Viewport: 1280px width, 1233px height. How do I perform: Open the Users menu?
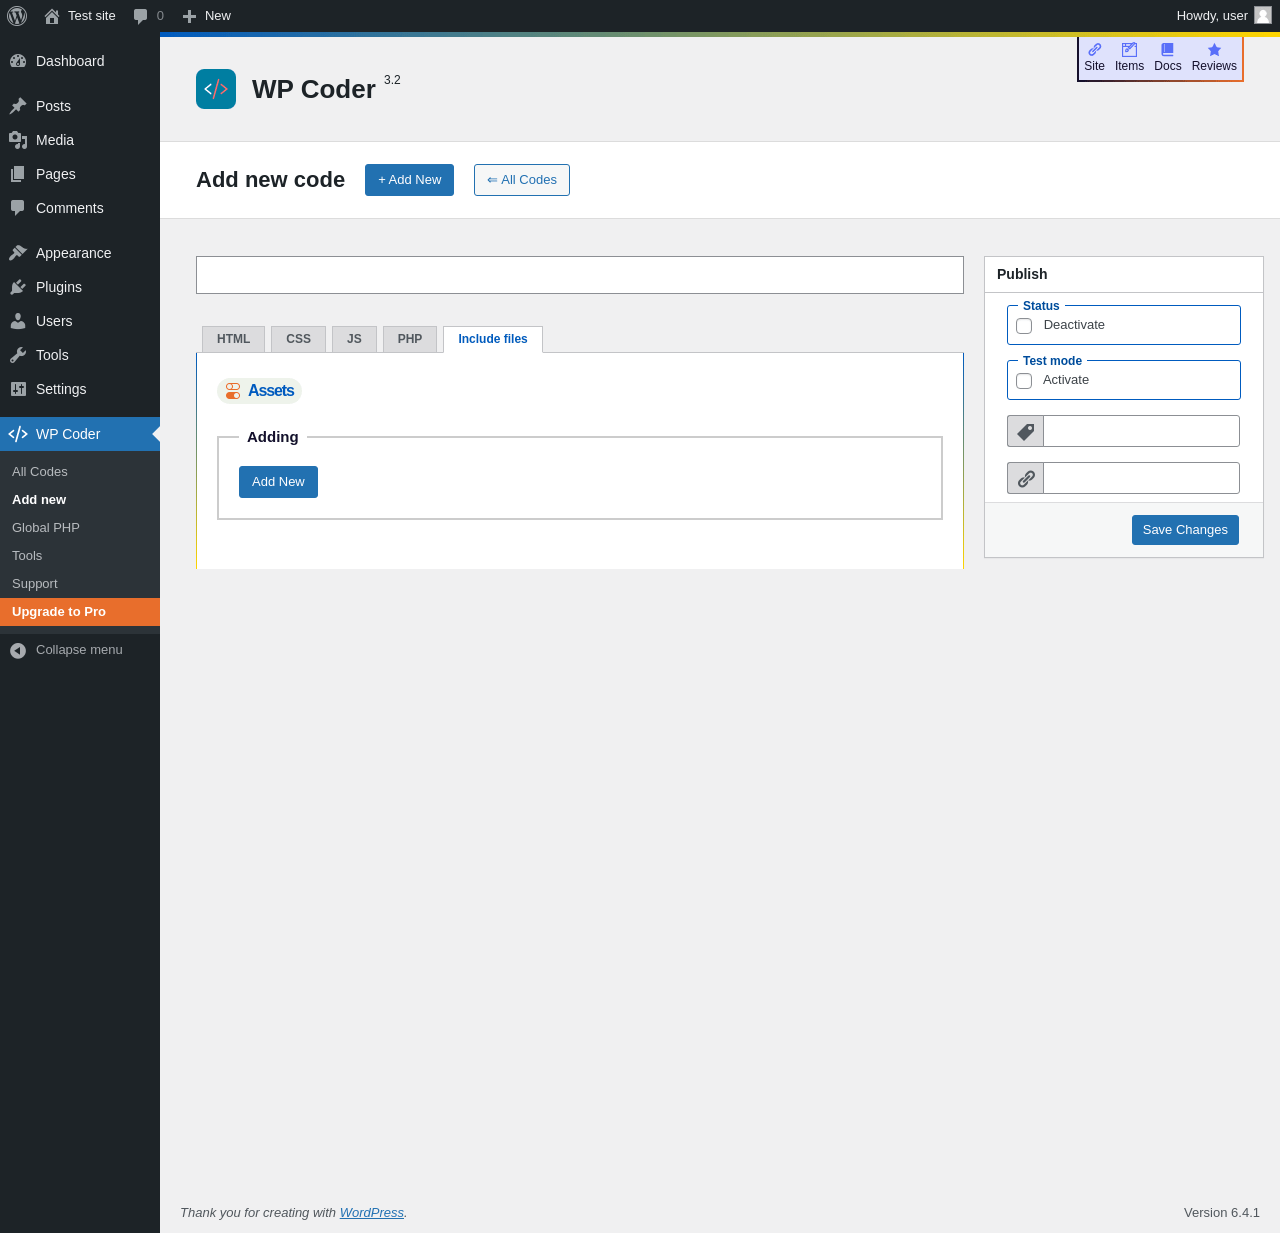80,321
